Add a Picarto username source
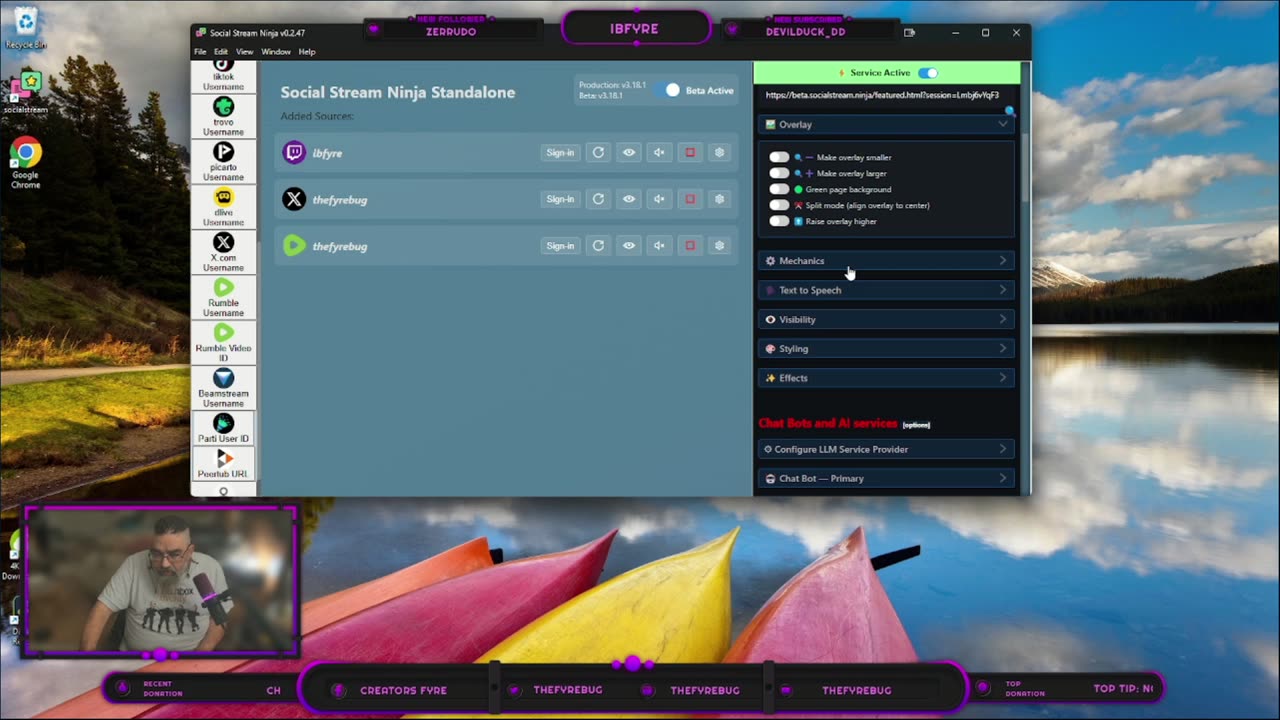The image size is (1280, 720). pos(223,162)
